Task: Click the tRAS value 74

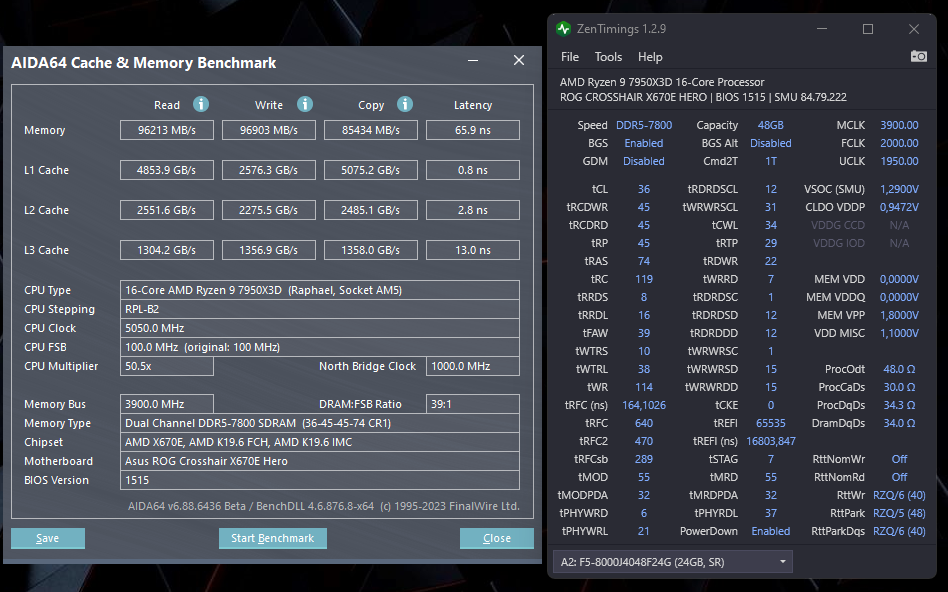Action: [x=644, y=261]
